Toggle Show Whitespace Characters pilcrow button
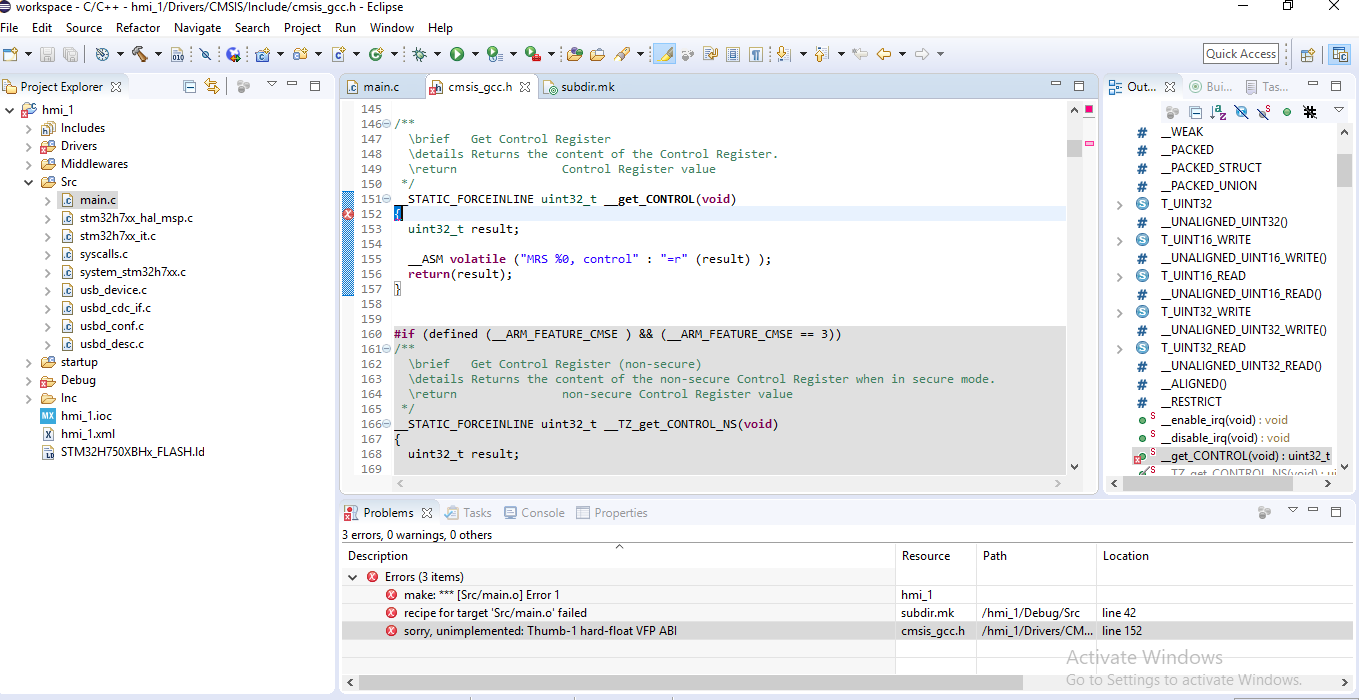This screenshot has height=700, width=1359. point(756,54)
